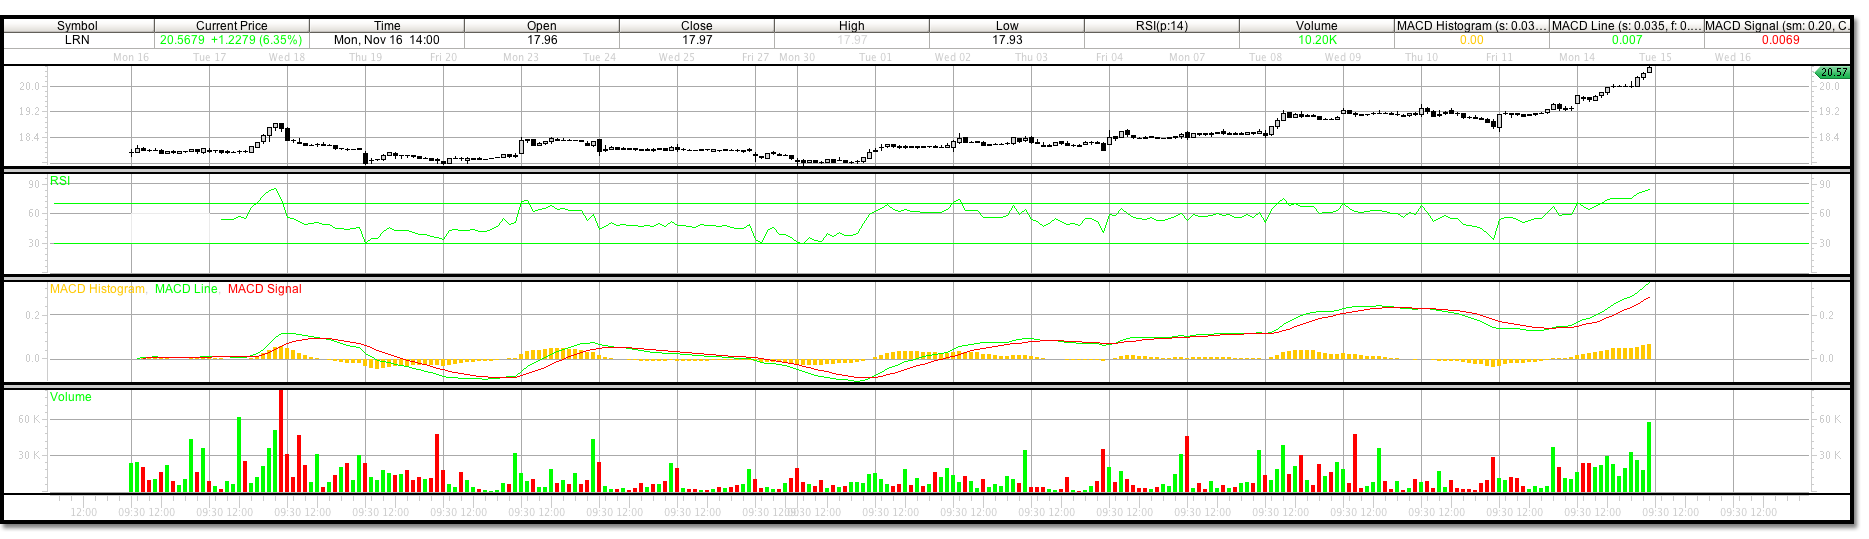The height and width of the screenshot is (539, 1869).
Task: Select the Volume column header
Action: (x=1316, y=26)
